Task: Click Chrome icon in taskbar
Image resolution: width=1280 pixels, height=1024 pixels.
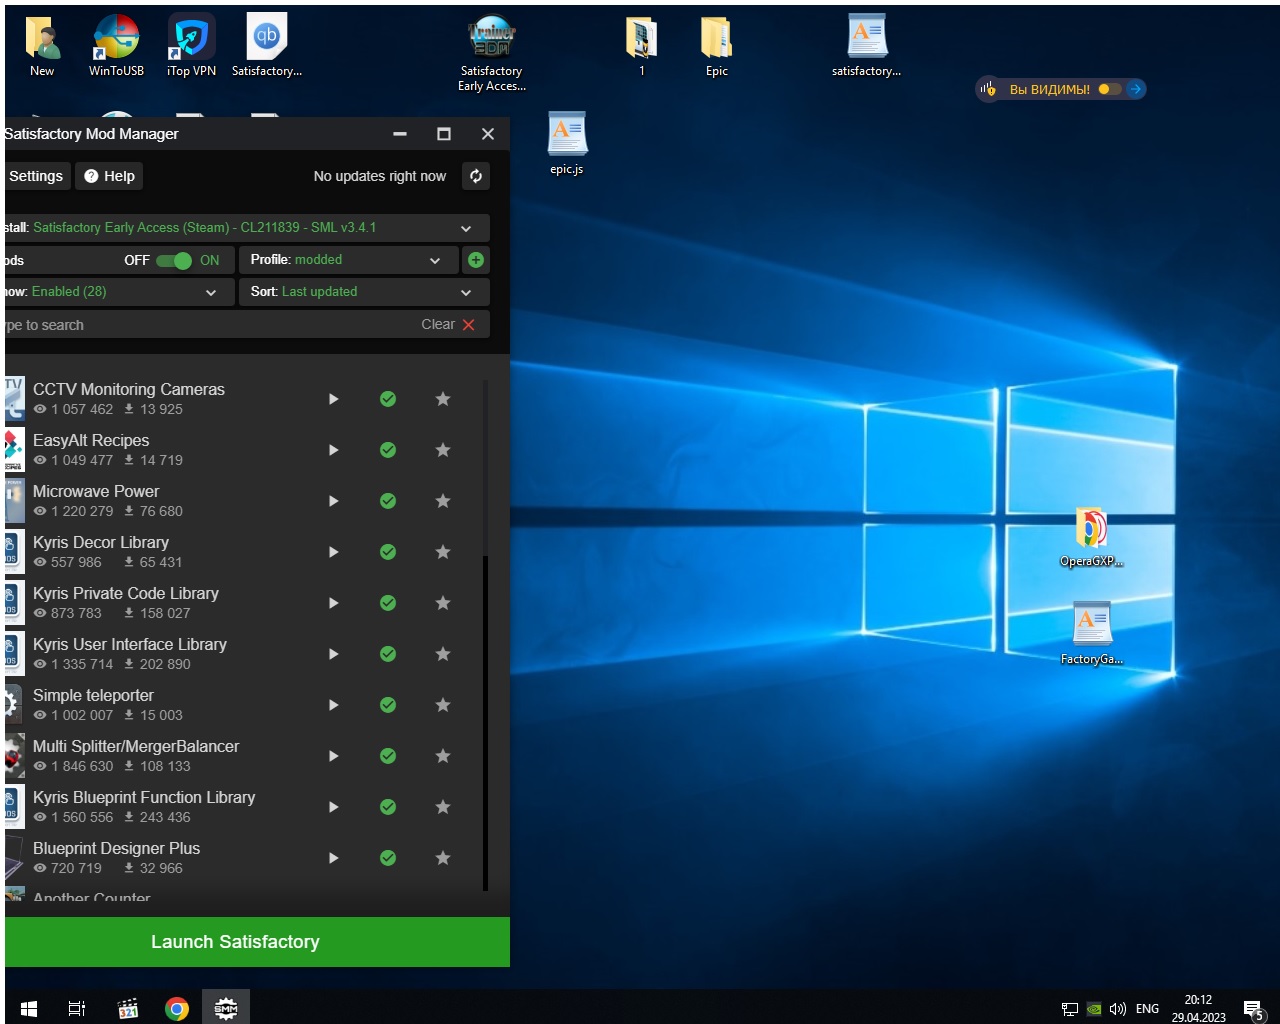Action: [177, 1008]
